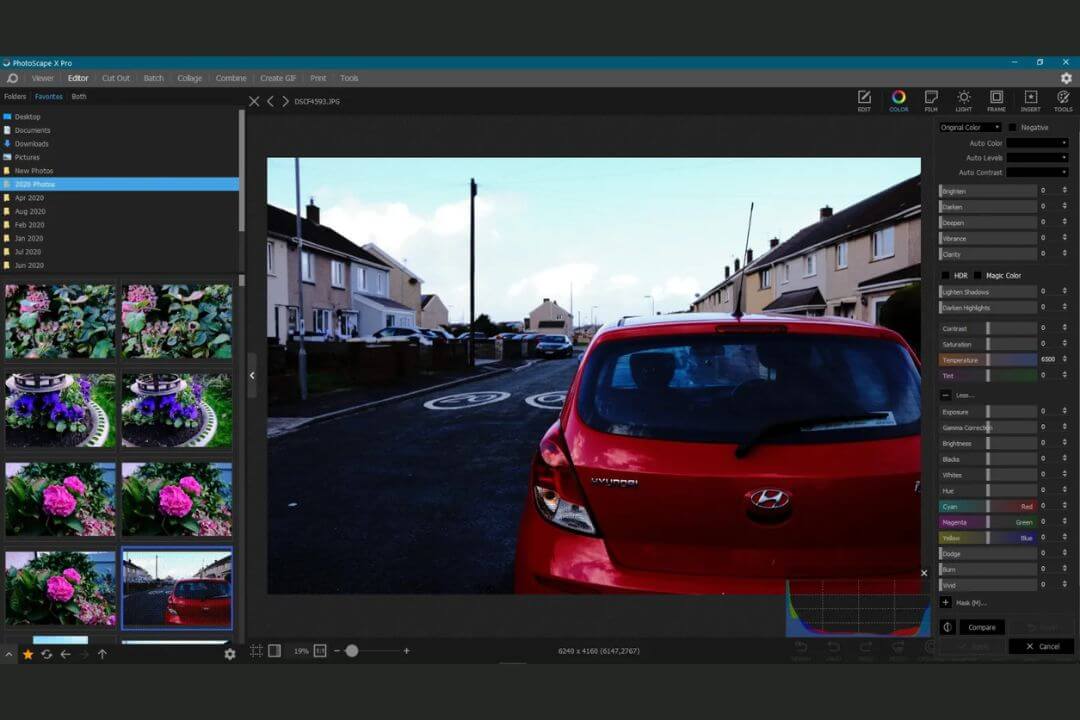Open the Original Color dropdown
The image size is (1080, 720).
pos(970,127)
